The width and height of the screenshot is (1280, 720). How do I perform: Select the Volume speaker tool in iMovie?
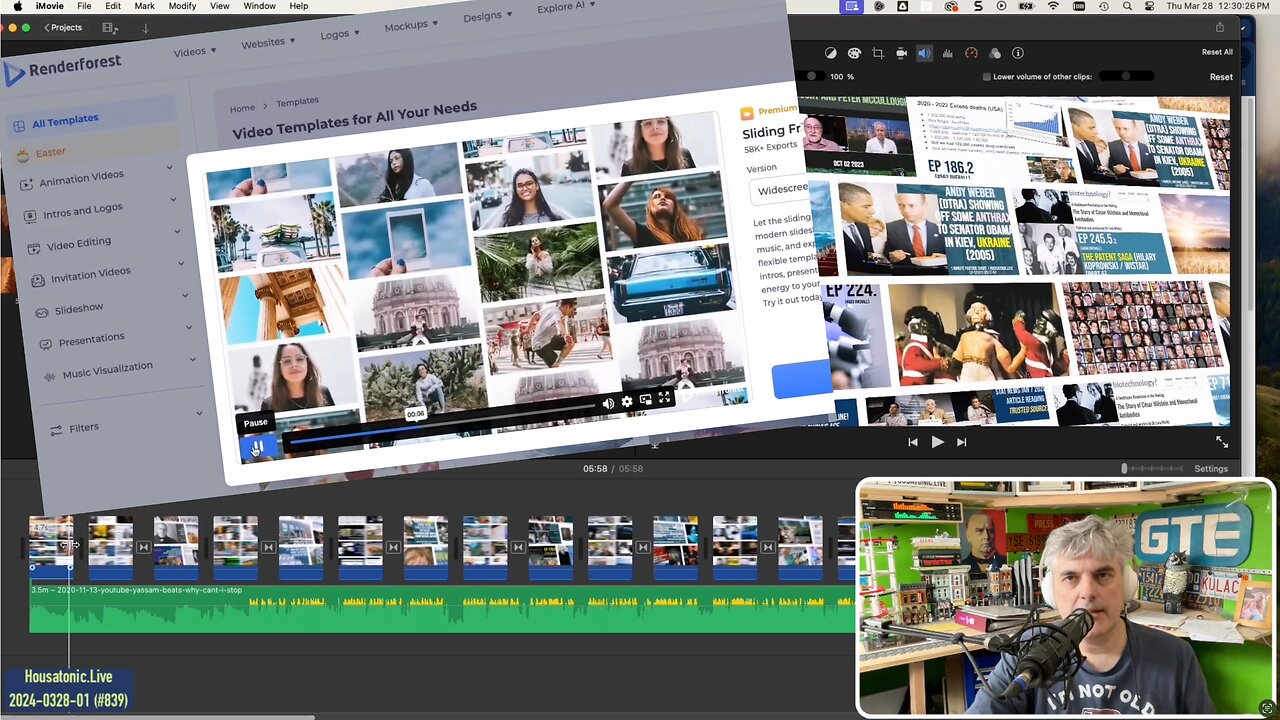[x=924, y=53]
